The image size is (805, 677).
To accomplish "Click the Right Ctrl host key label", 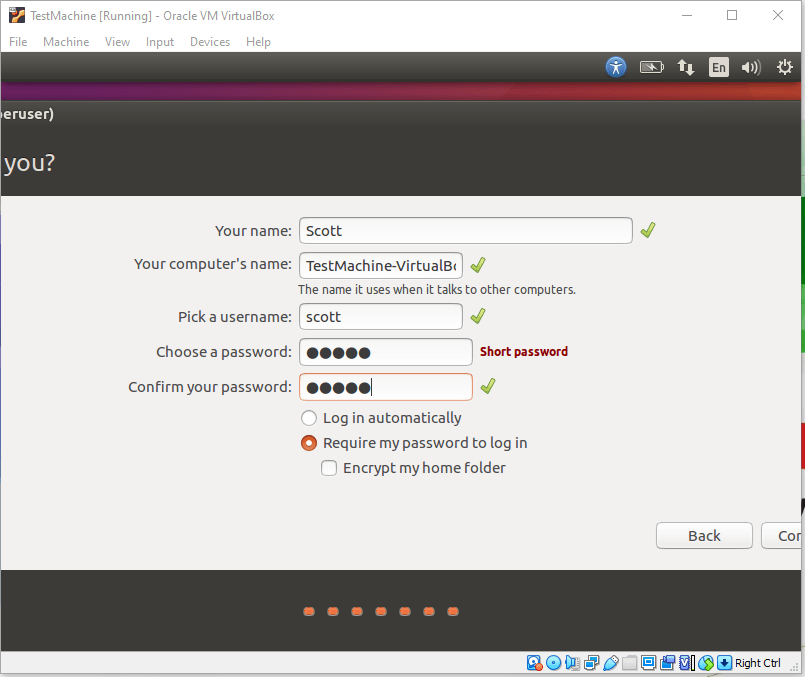I will tap(758, 663).
